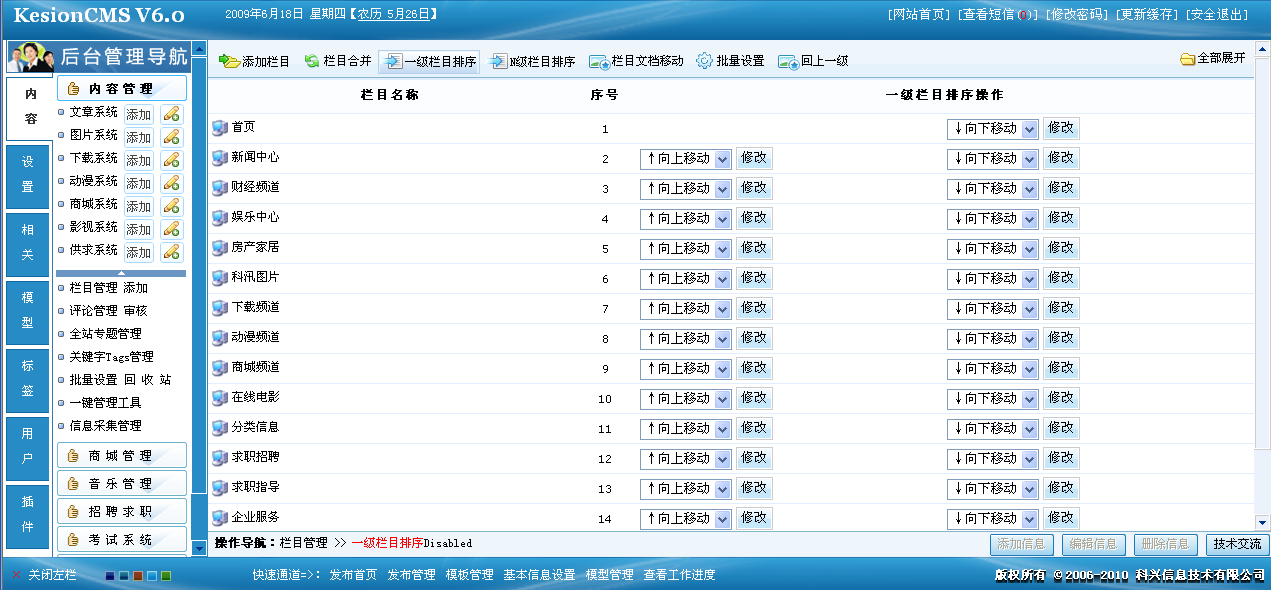1271x590 pixels.
Task: Click the right vertical scrollbar
Action: [x=1263, y=300]
